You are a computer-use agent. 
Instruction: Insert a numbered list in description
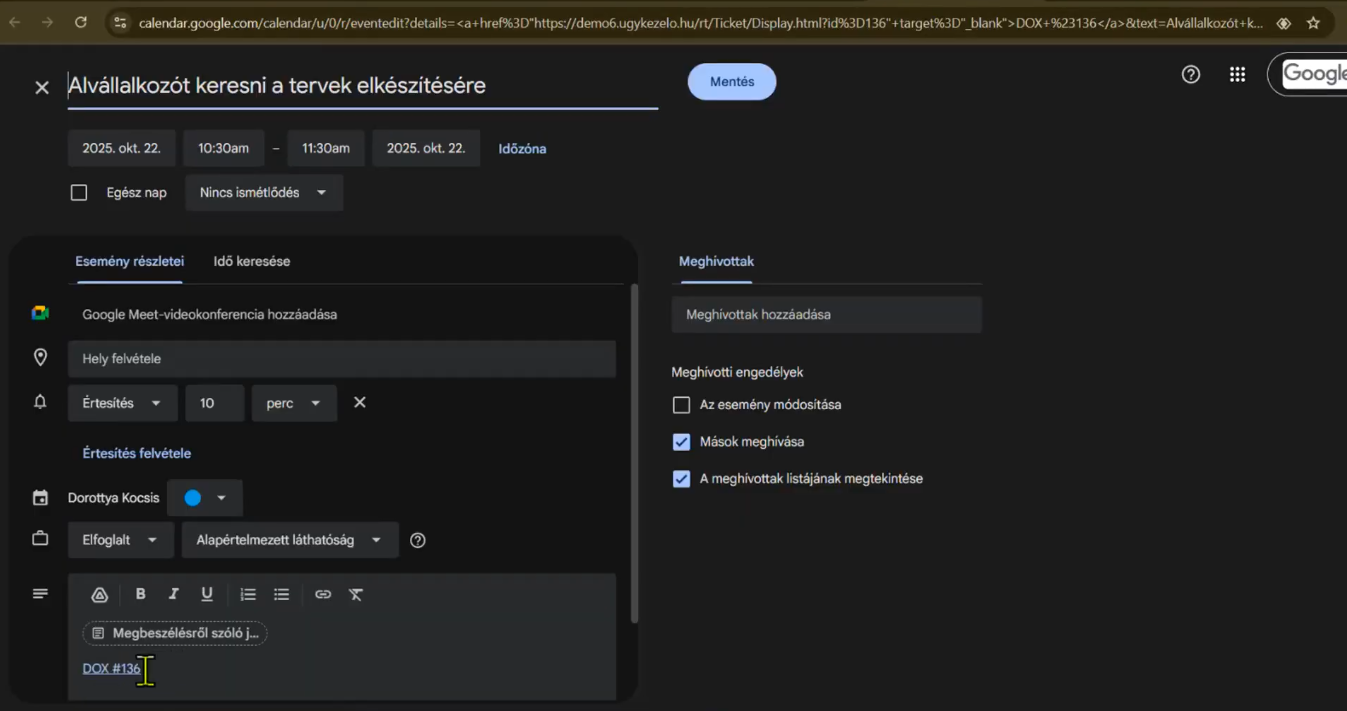248,594
